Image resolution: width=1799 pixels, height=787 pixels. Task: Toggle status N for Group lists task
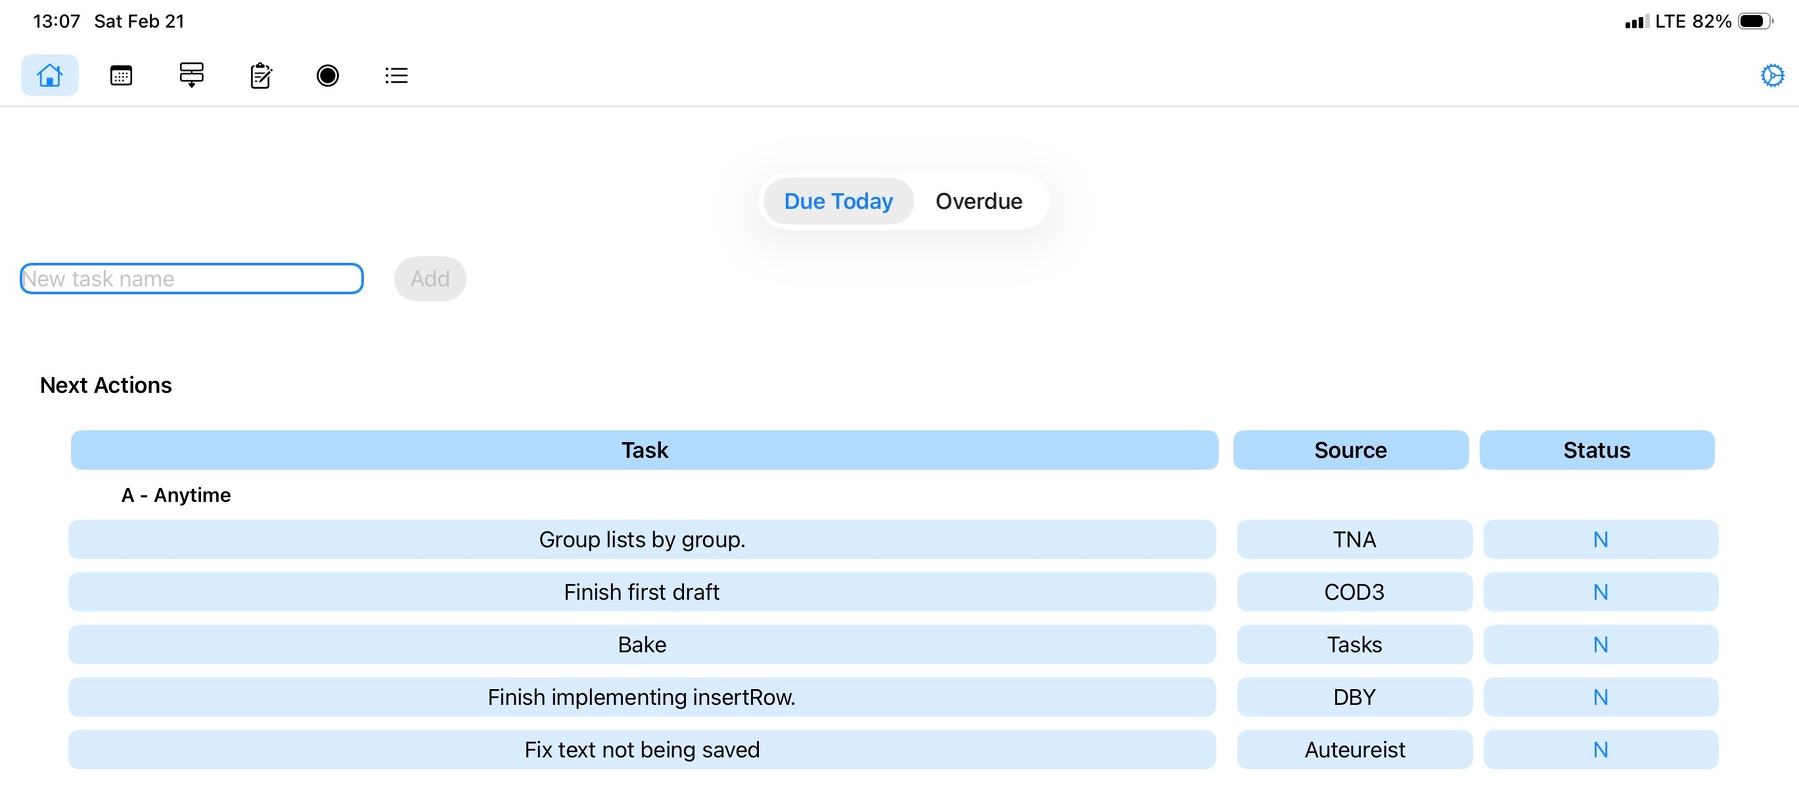pyautogui.click(x=1600, y=540)
